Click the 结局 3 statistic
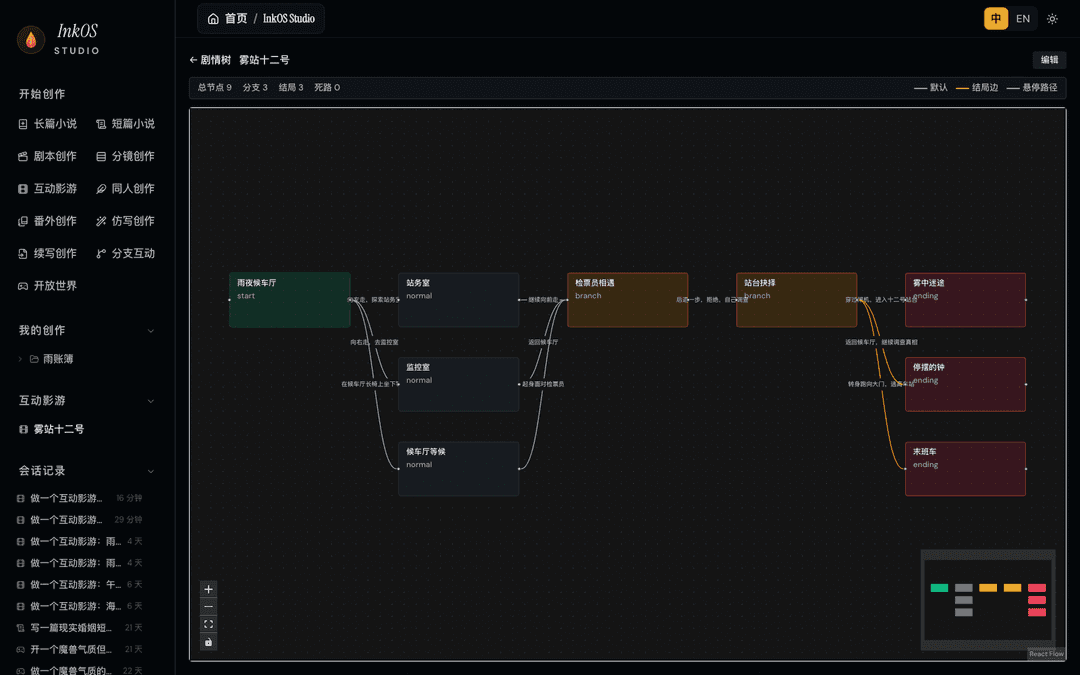Viewport: 1080px width, 675px height. pyautogui.click(x=291, y=87)
